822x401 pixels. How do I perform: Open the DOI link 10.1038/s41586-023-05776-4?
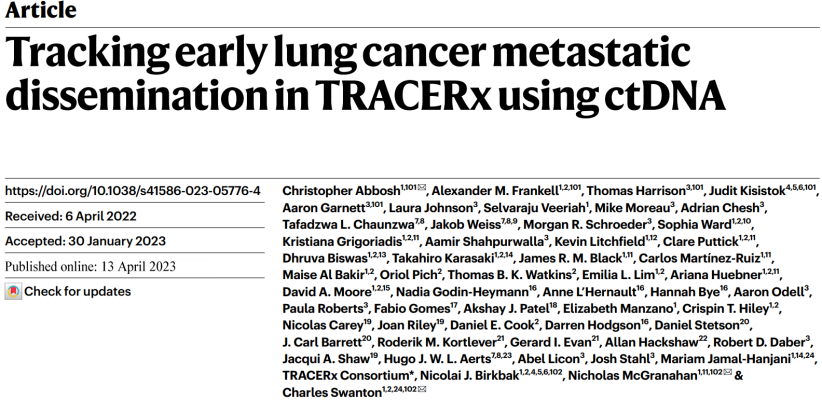click(133, 191)
